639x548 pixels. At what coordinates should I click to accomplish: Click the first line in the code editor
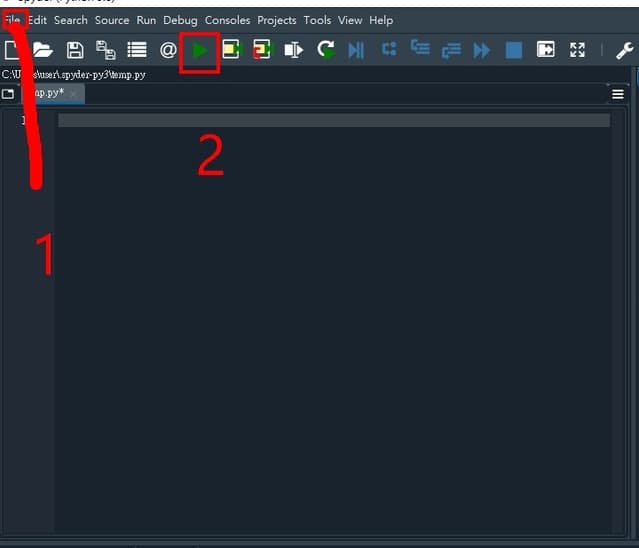coord(330,121)
